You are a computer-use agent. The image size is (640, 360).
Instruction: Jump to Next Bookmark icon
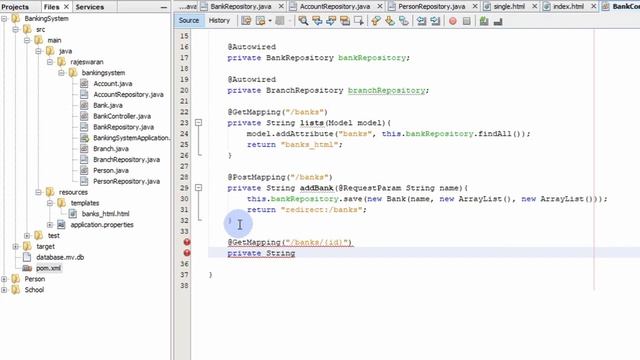[390, 21]
